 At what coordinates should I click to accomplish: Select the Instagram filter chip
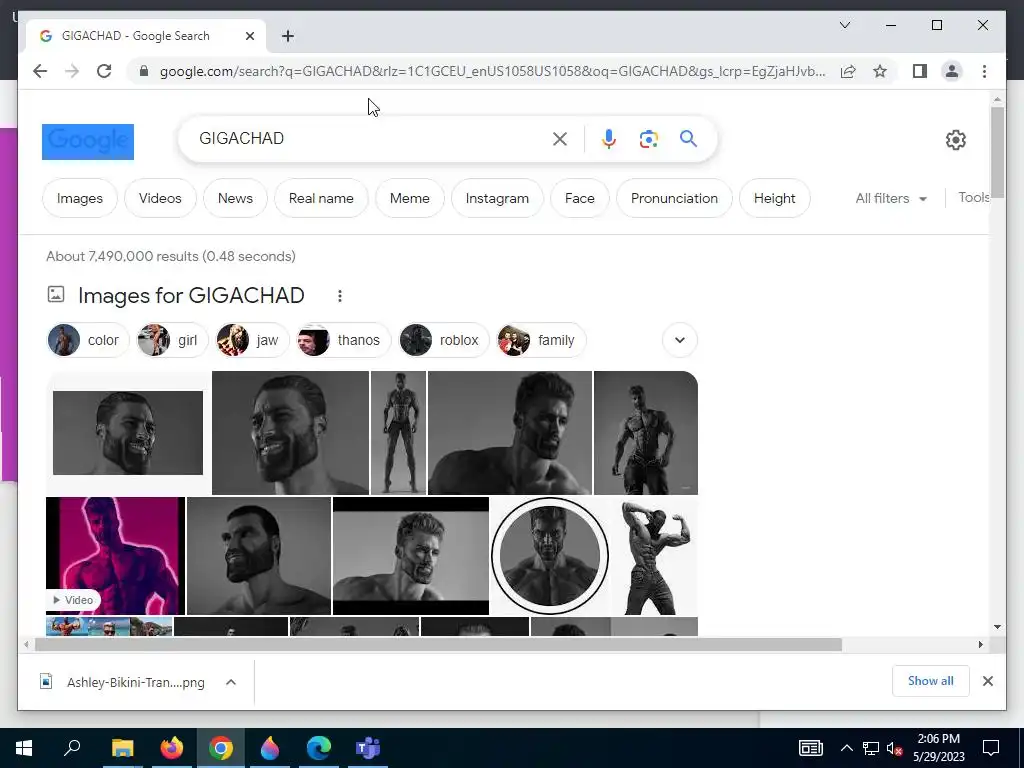(x=497, y=198)
